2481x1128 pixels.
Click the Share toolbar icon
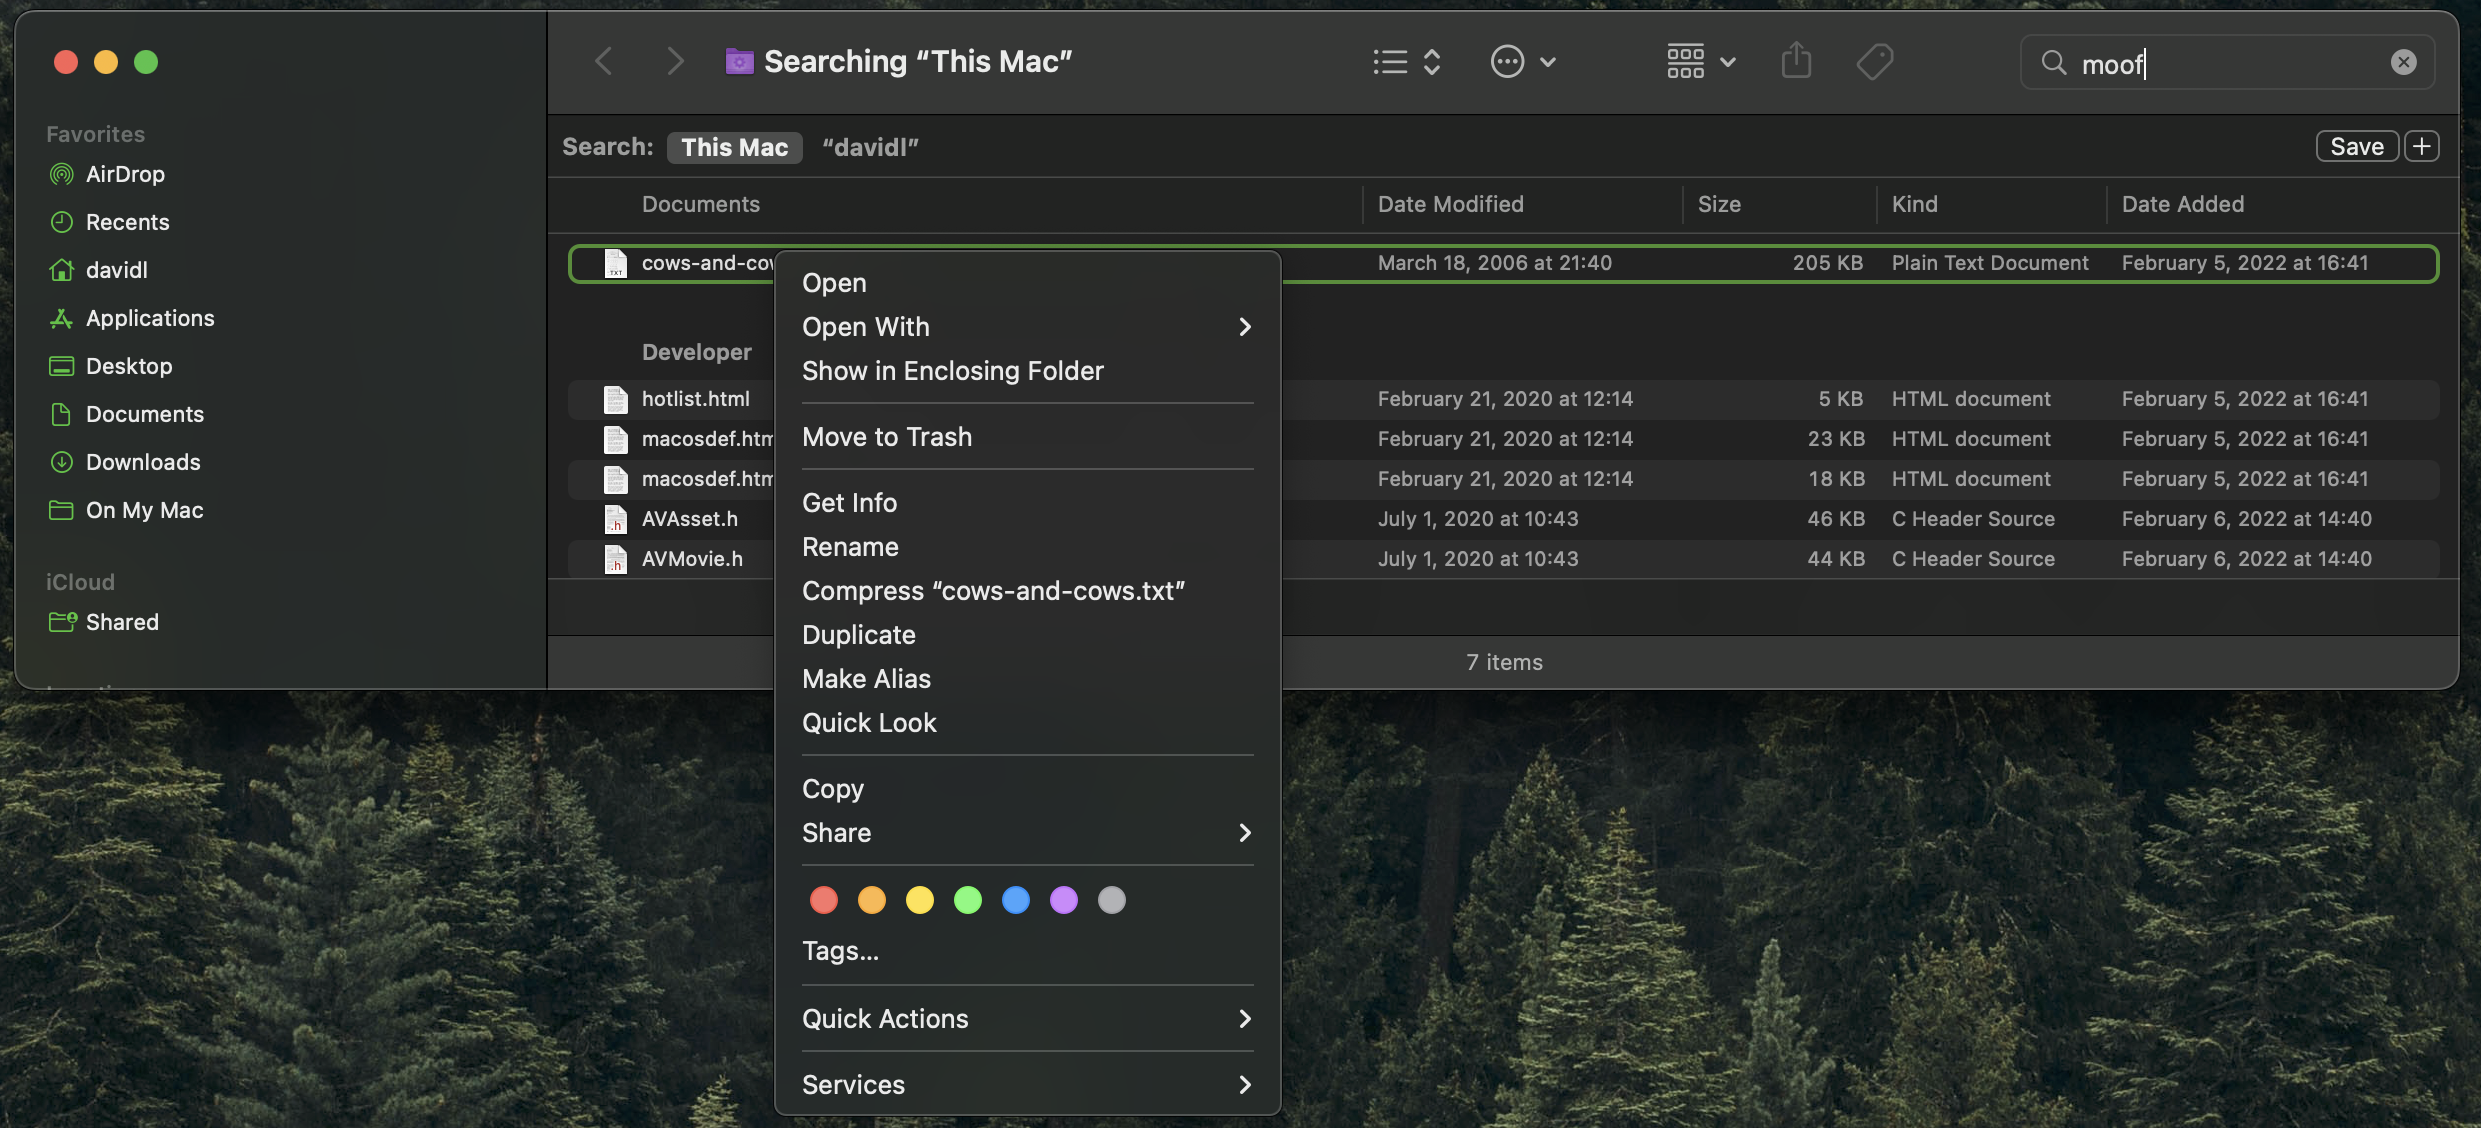pyautogui.click(x=1796, y=61)
